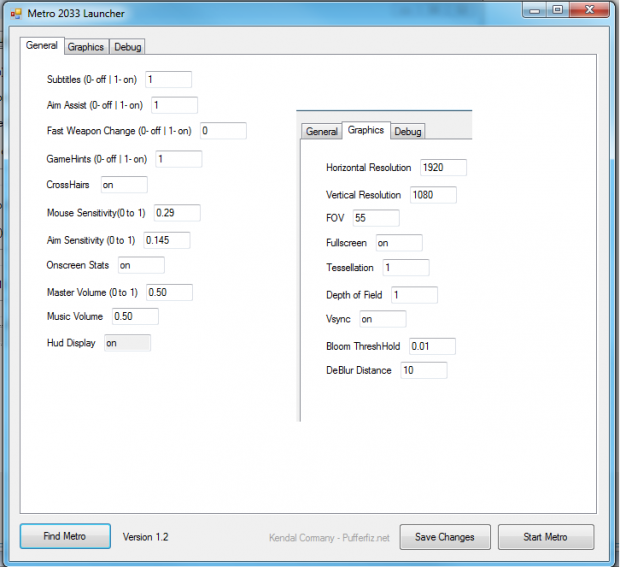Click the Depth of Field input box
The height and width of the screenshot is (567, 620).
(x=414, y=295)
